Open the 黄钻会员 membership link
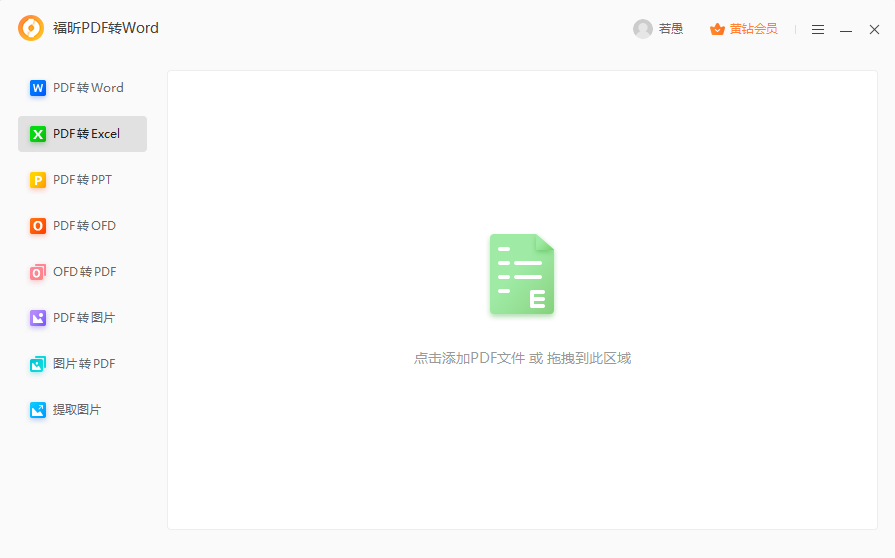Screen dimensions: 895x558 coord(753,29)
